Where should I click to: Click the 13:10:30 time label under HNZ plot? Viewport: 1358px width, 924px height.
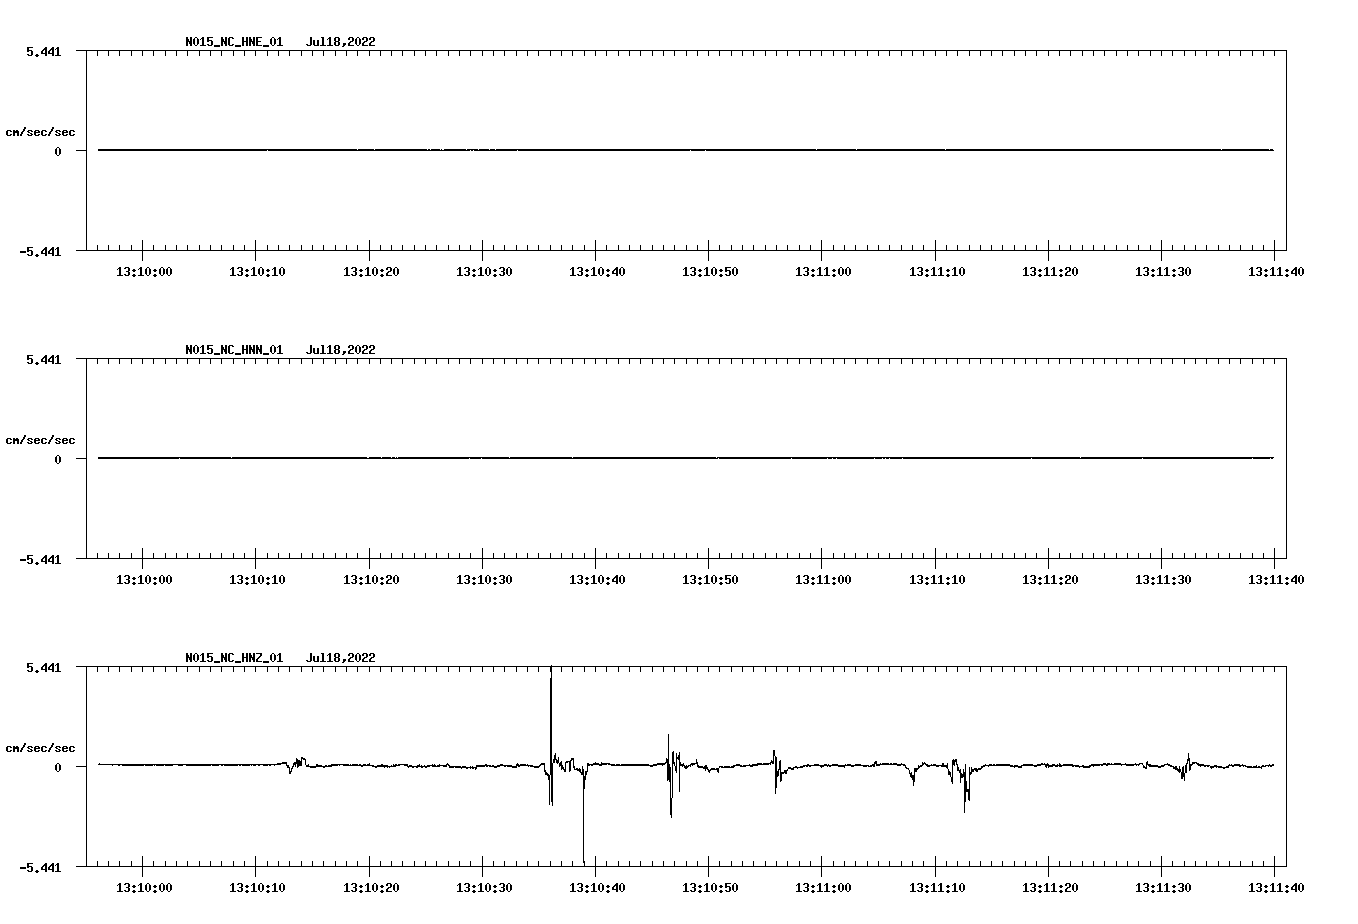pos(484,887)
